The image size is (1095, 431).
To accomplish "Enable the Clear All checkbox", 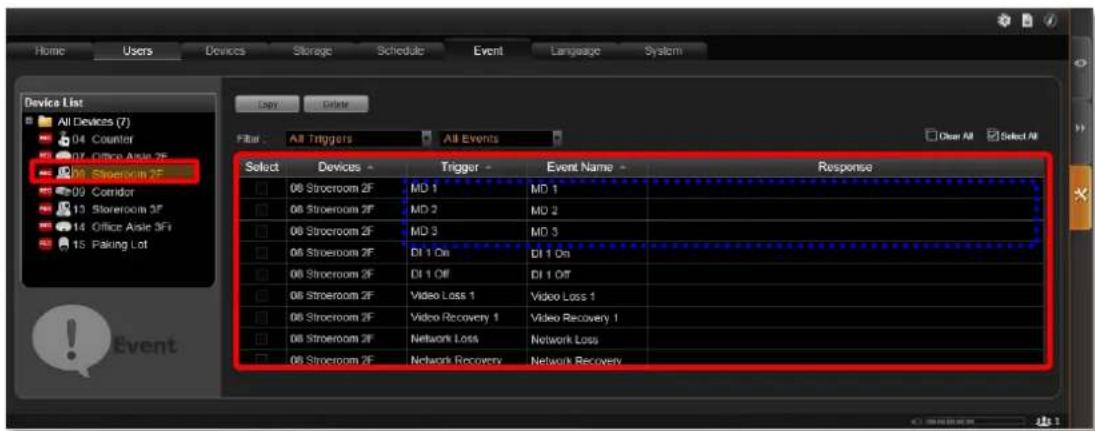I will [930, 136].
